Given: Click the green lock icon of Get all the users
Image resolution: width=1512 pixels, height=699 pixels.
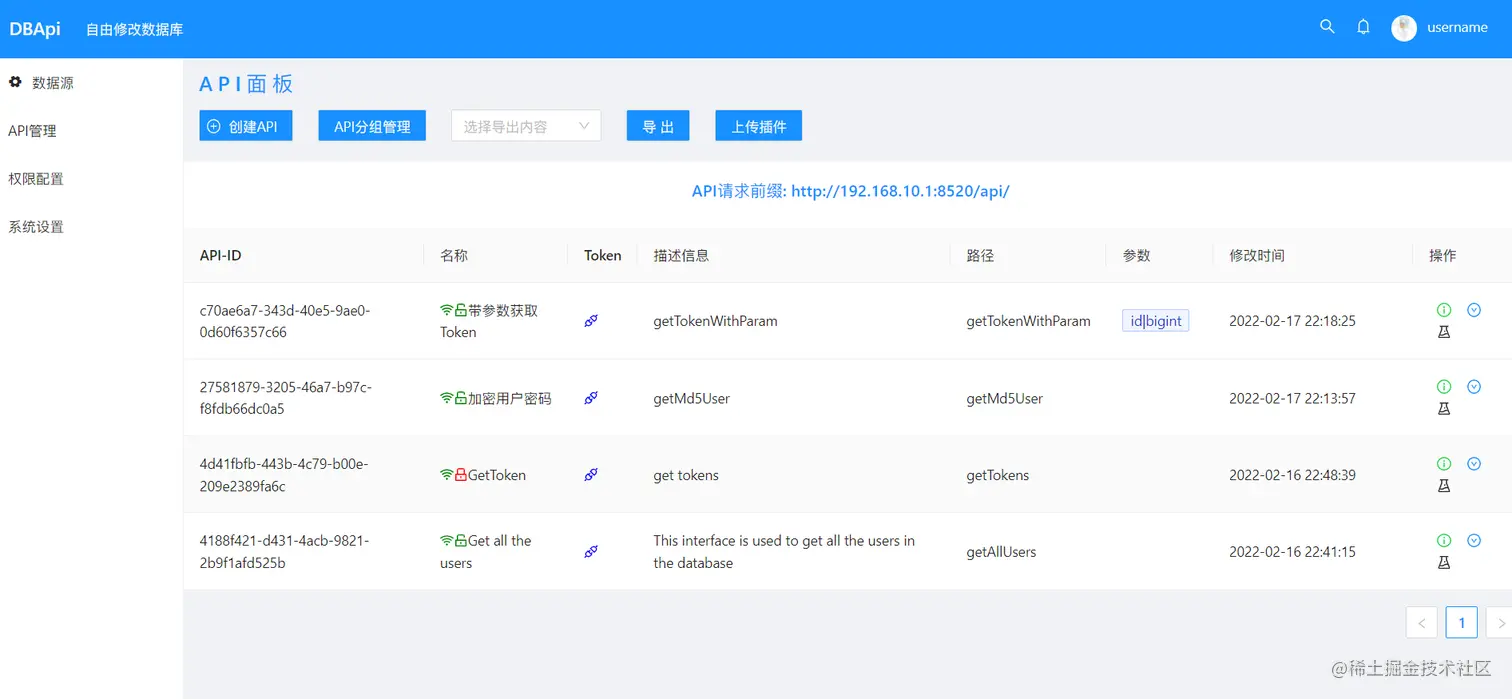Looking at the screenshot, I should click(x=461, y=541).
